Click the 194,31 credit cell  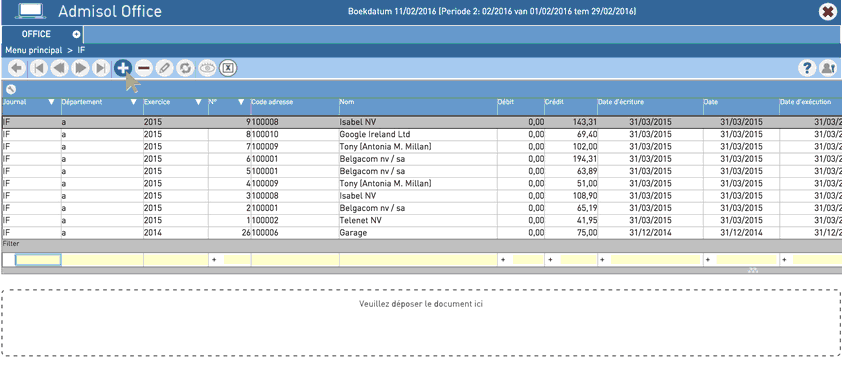tap(571, 159)
